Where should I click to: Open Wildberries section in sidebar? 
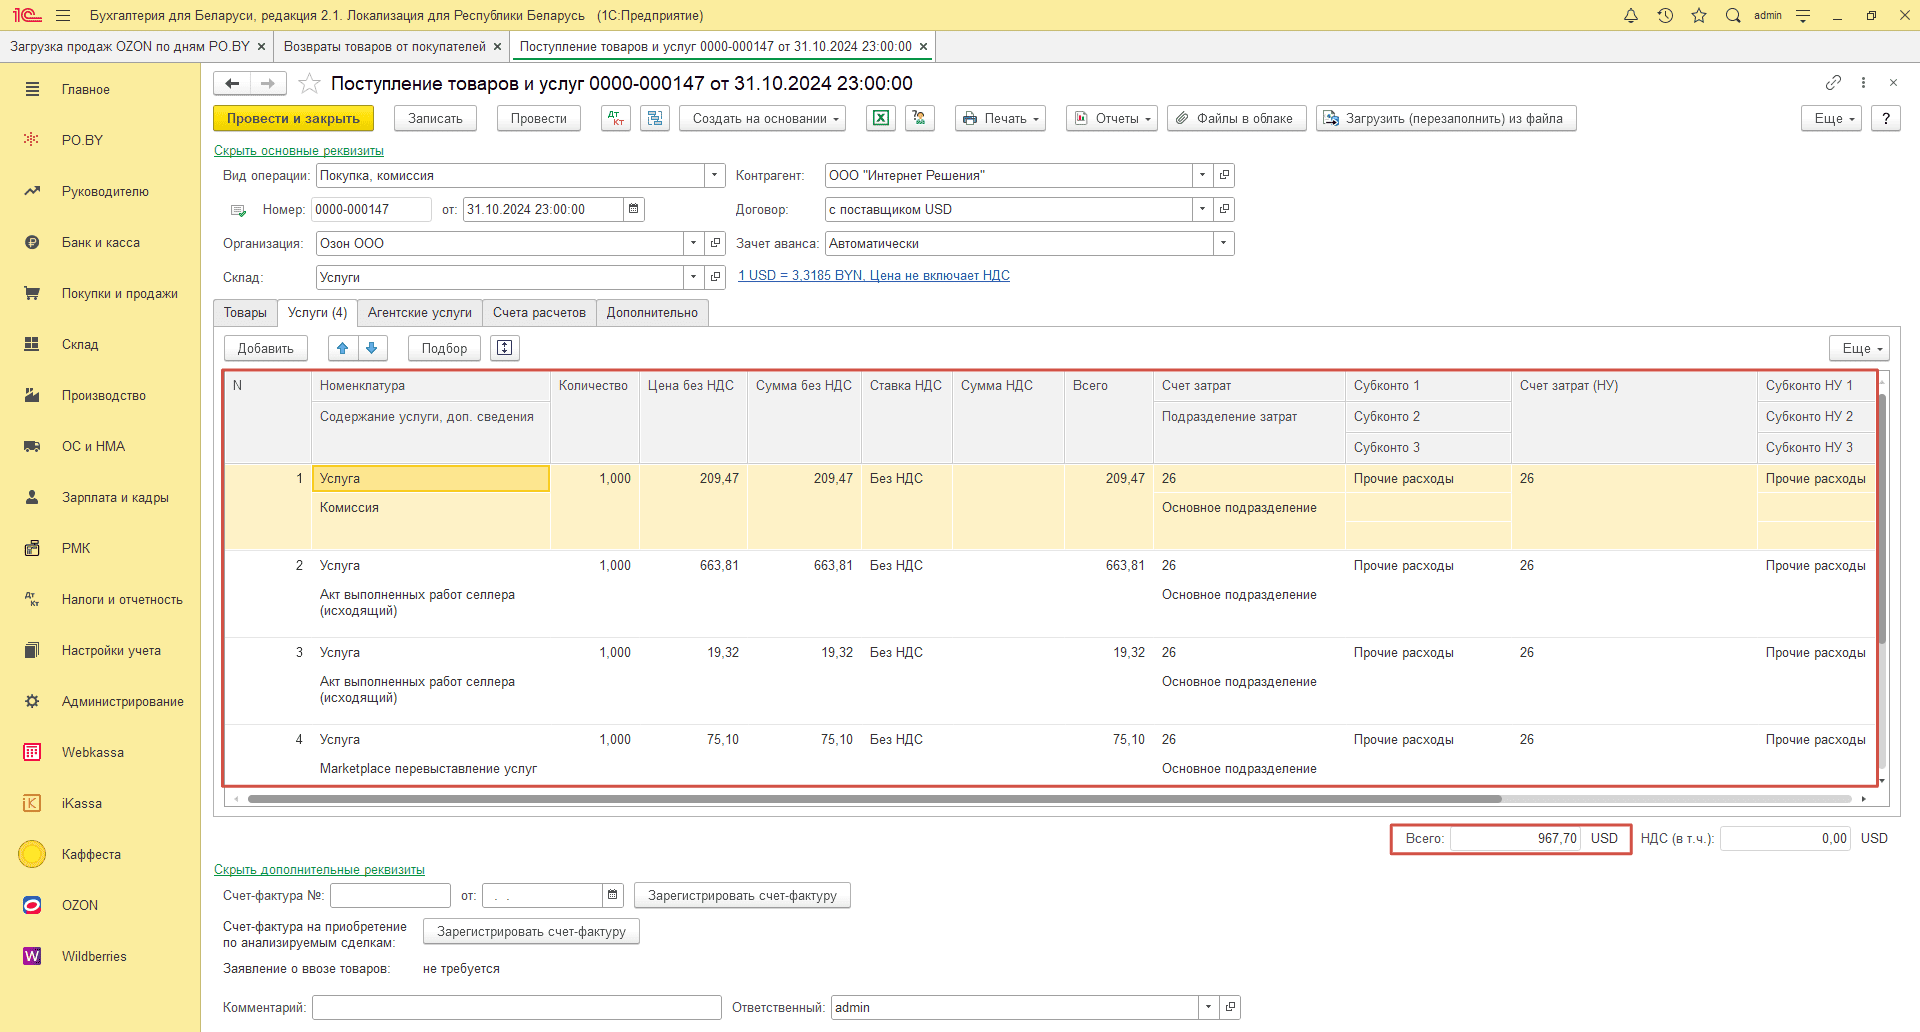(x=94, y=956)
